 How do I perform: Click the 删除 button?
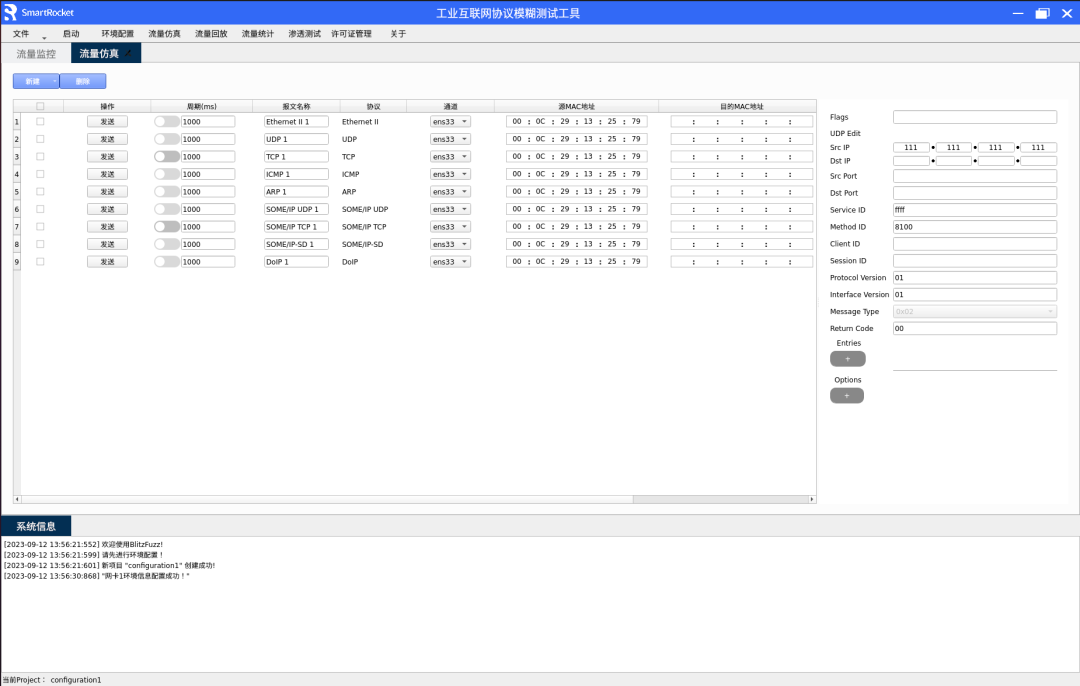83,81
